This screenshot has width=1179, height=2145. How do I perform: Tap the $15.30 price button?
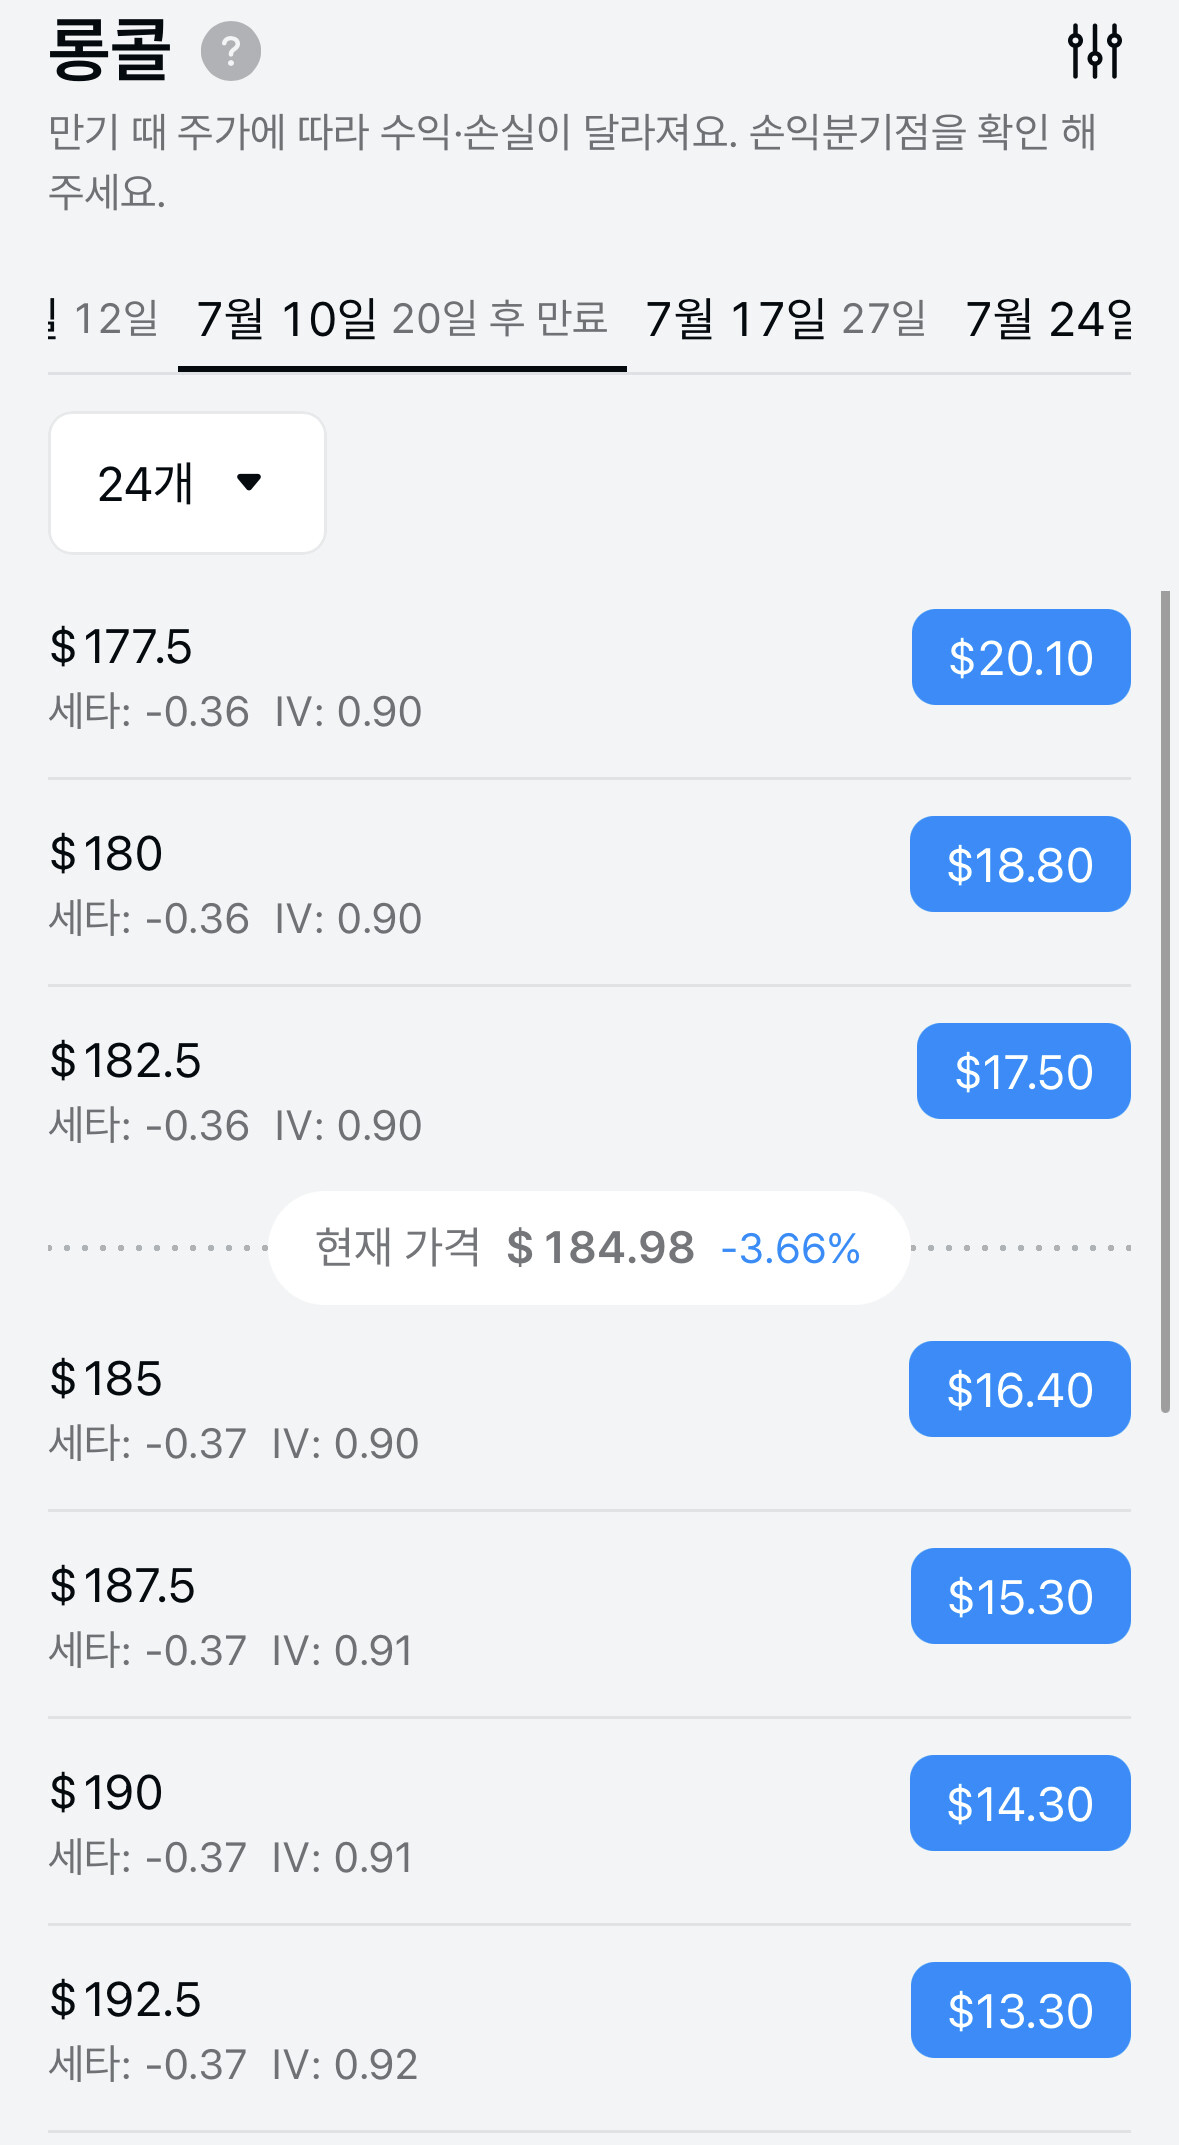[1021, 1596]
